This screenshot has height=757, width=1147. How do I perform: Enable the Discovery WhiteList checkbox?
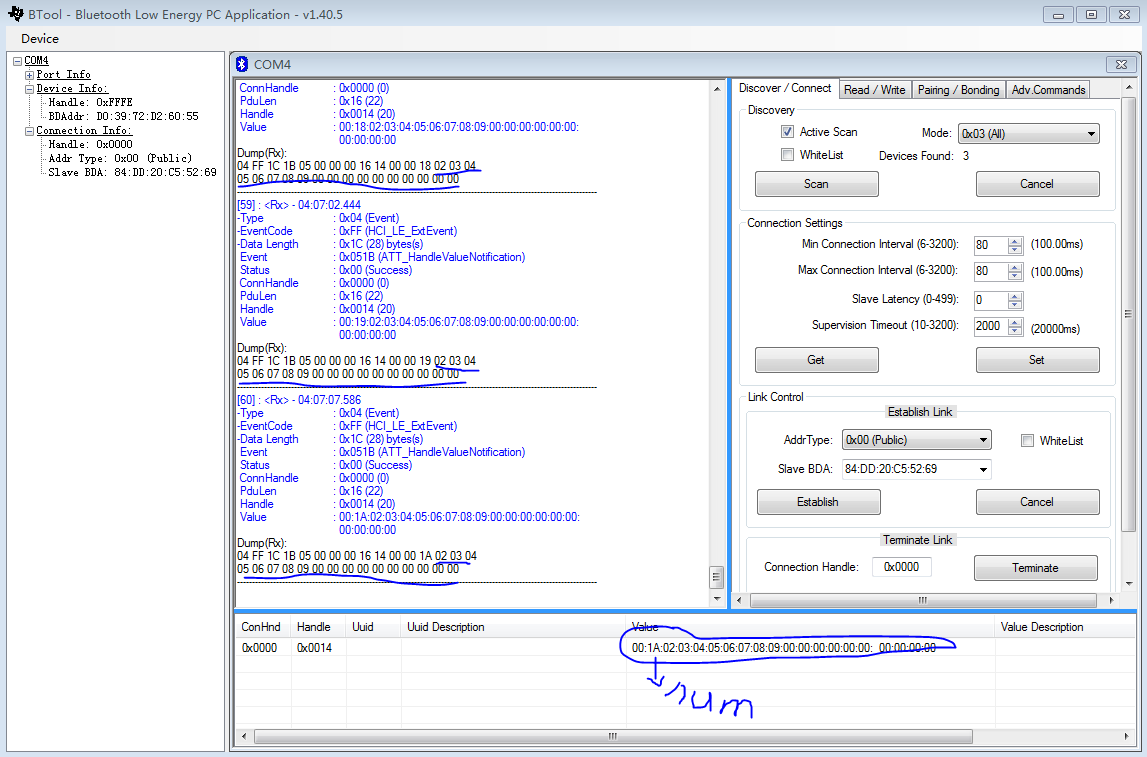pos(787,155)
